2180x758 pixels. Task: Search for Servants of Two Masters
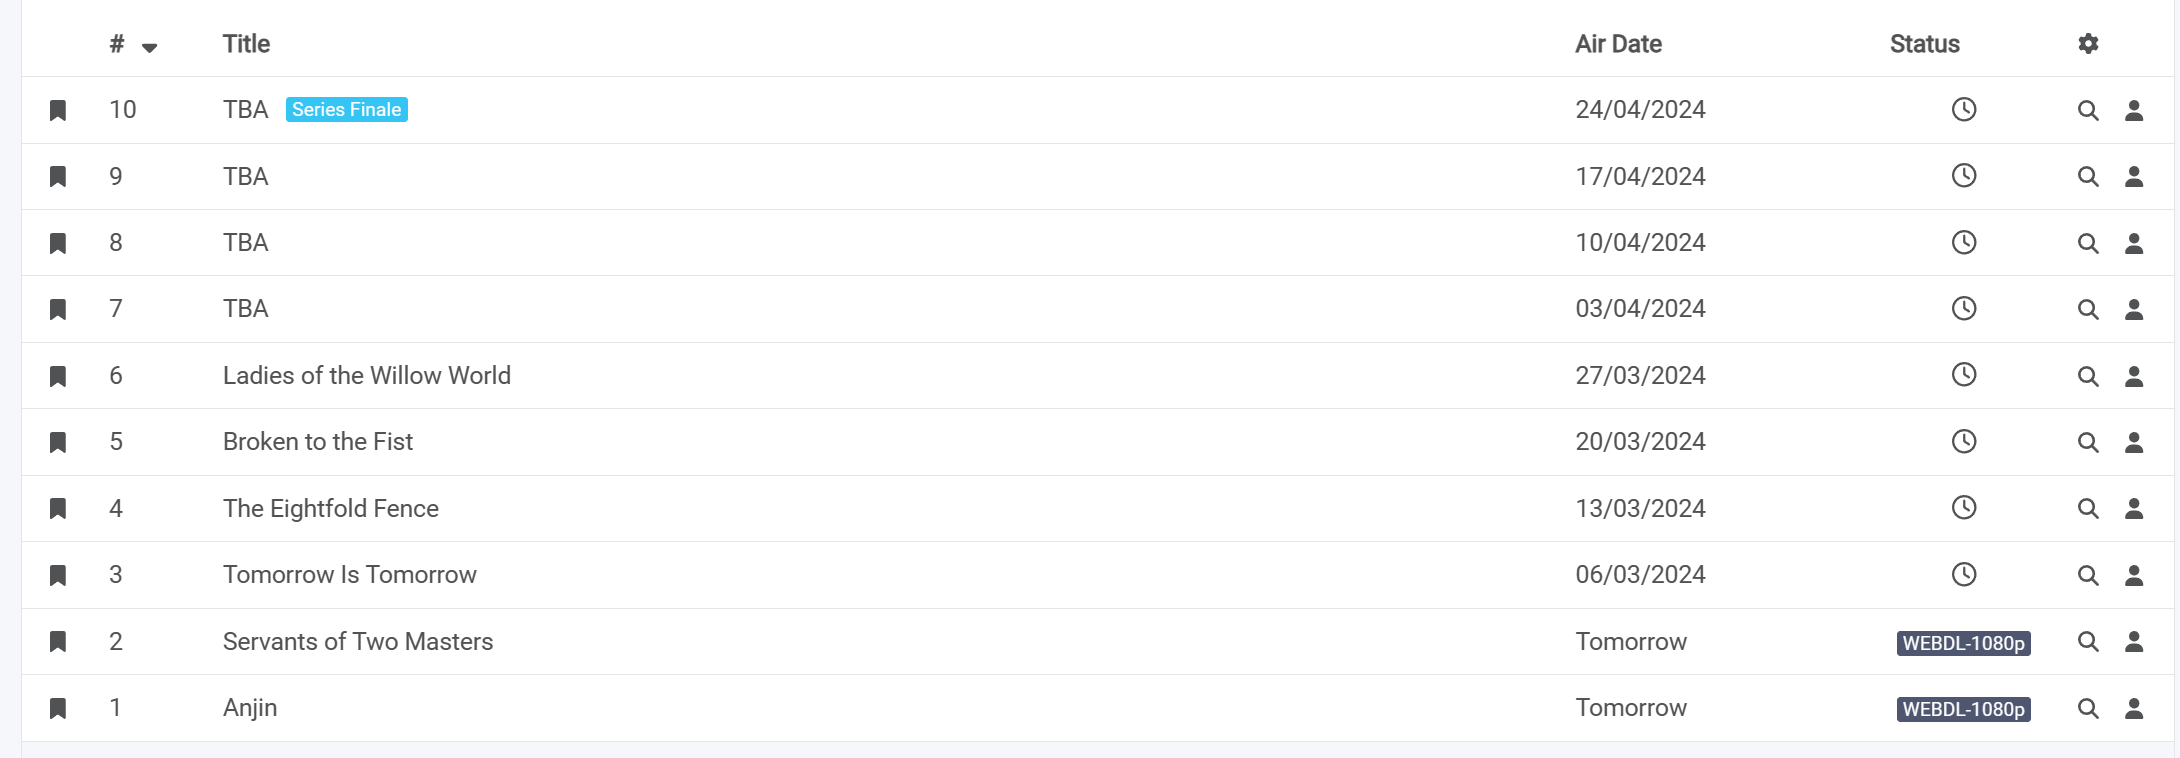pyautogui.click(x=2088, y=641)
